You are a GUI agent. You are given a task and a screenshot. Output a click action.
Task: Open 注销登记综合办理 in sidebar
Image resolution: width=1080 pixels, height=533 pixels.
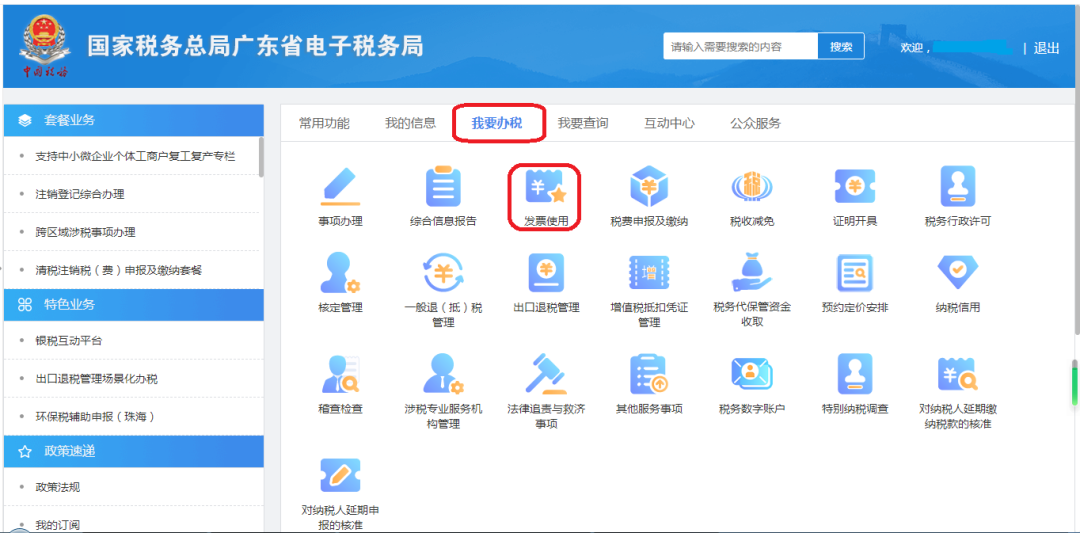(x=80, y=194)
